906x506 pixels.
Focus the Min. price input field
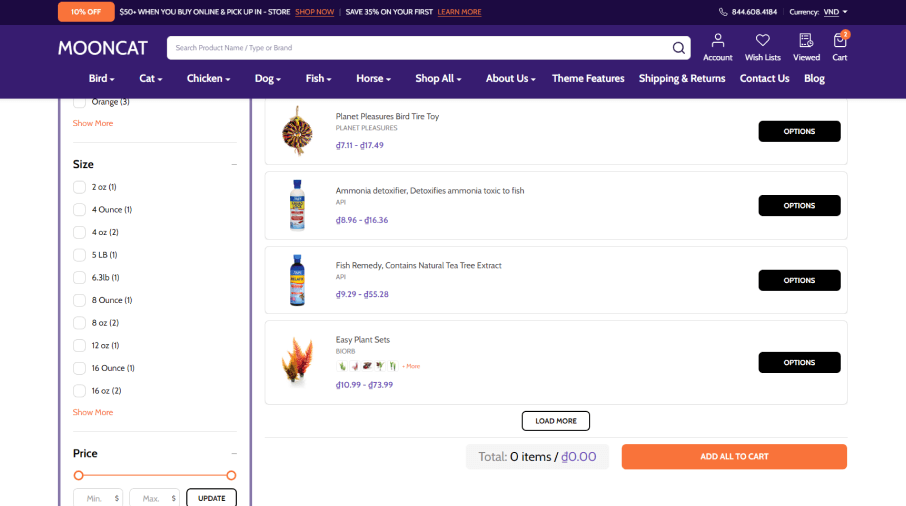tap(98, 498)
